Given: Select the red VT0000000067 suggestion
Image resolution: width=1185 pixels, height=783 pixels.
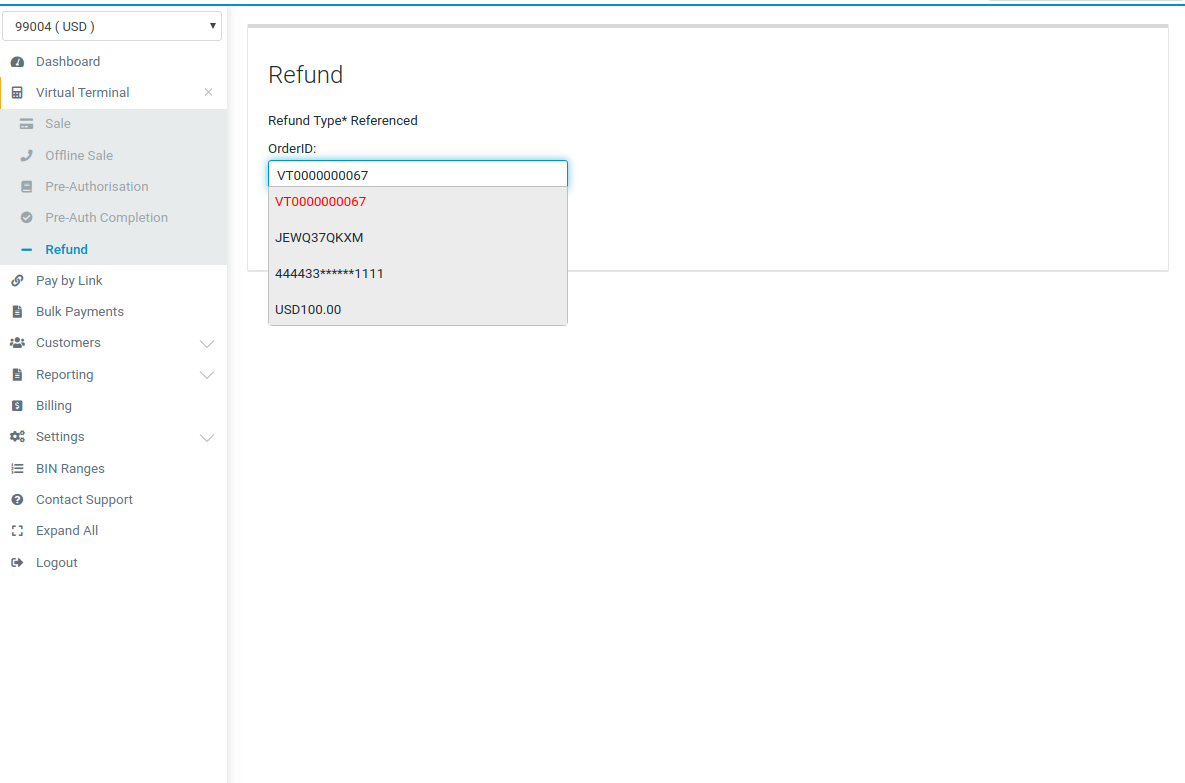Looking at the screenshot, I should coord(321,202).
